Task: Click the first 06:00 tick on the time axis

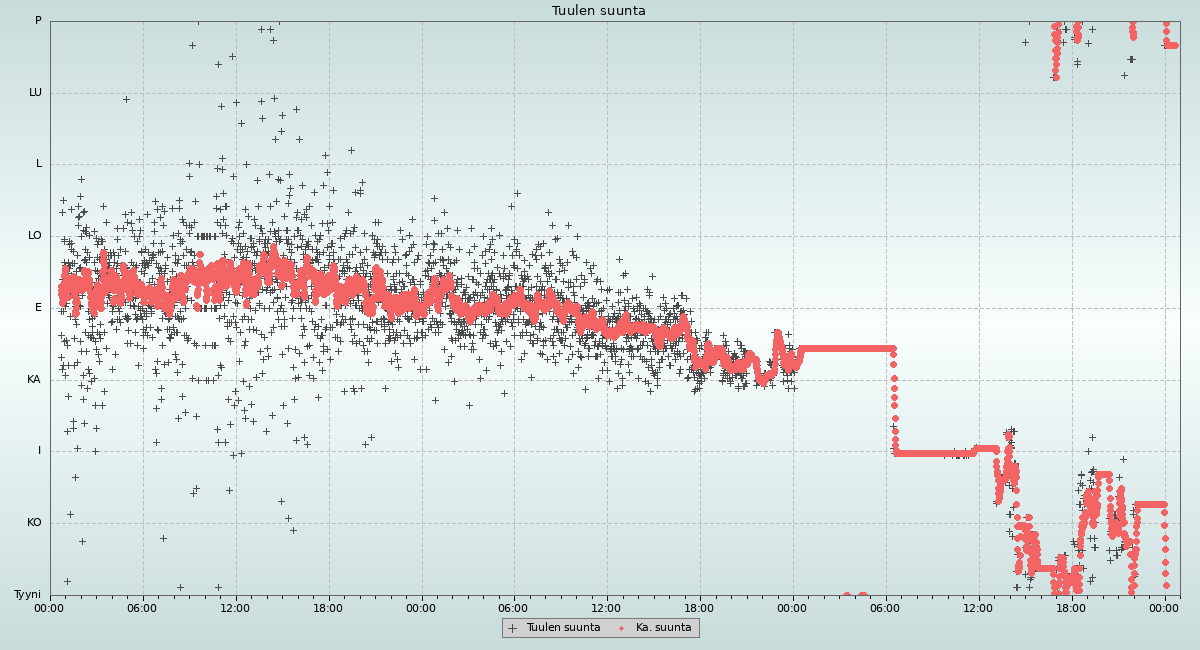Action: [x=142, y=608]
